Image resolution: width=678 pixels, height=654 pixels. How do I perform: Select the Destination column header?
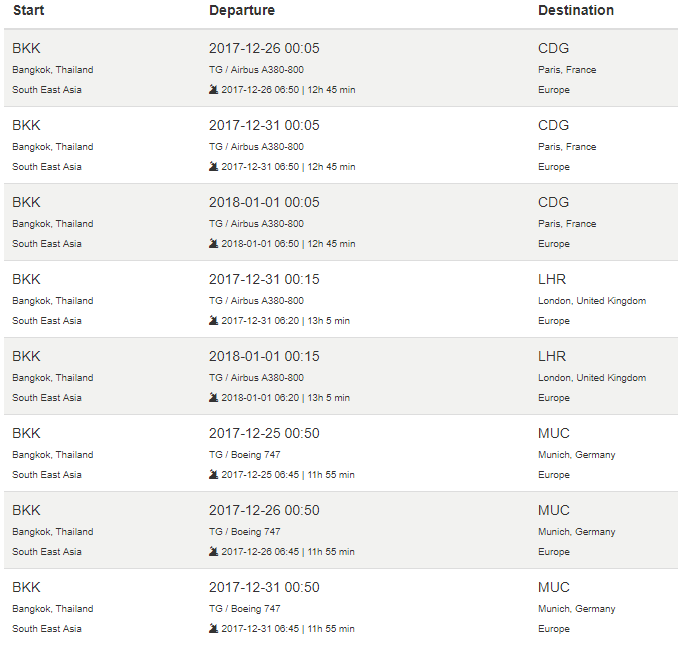tap(576, 11)
